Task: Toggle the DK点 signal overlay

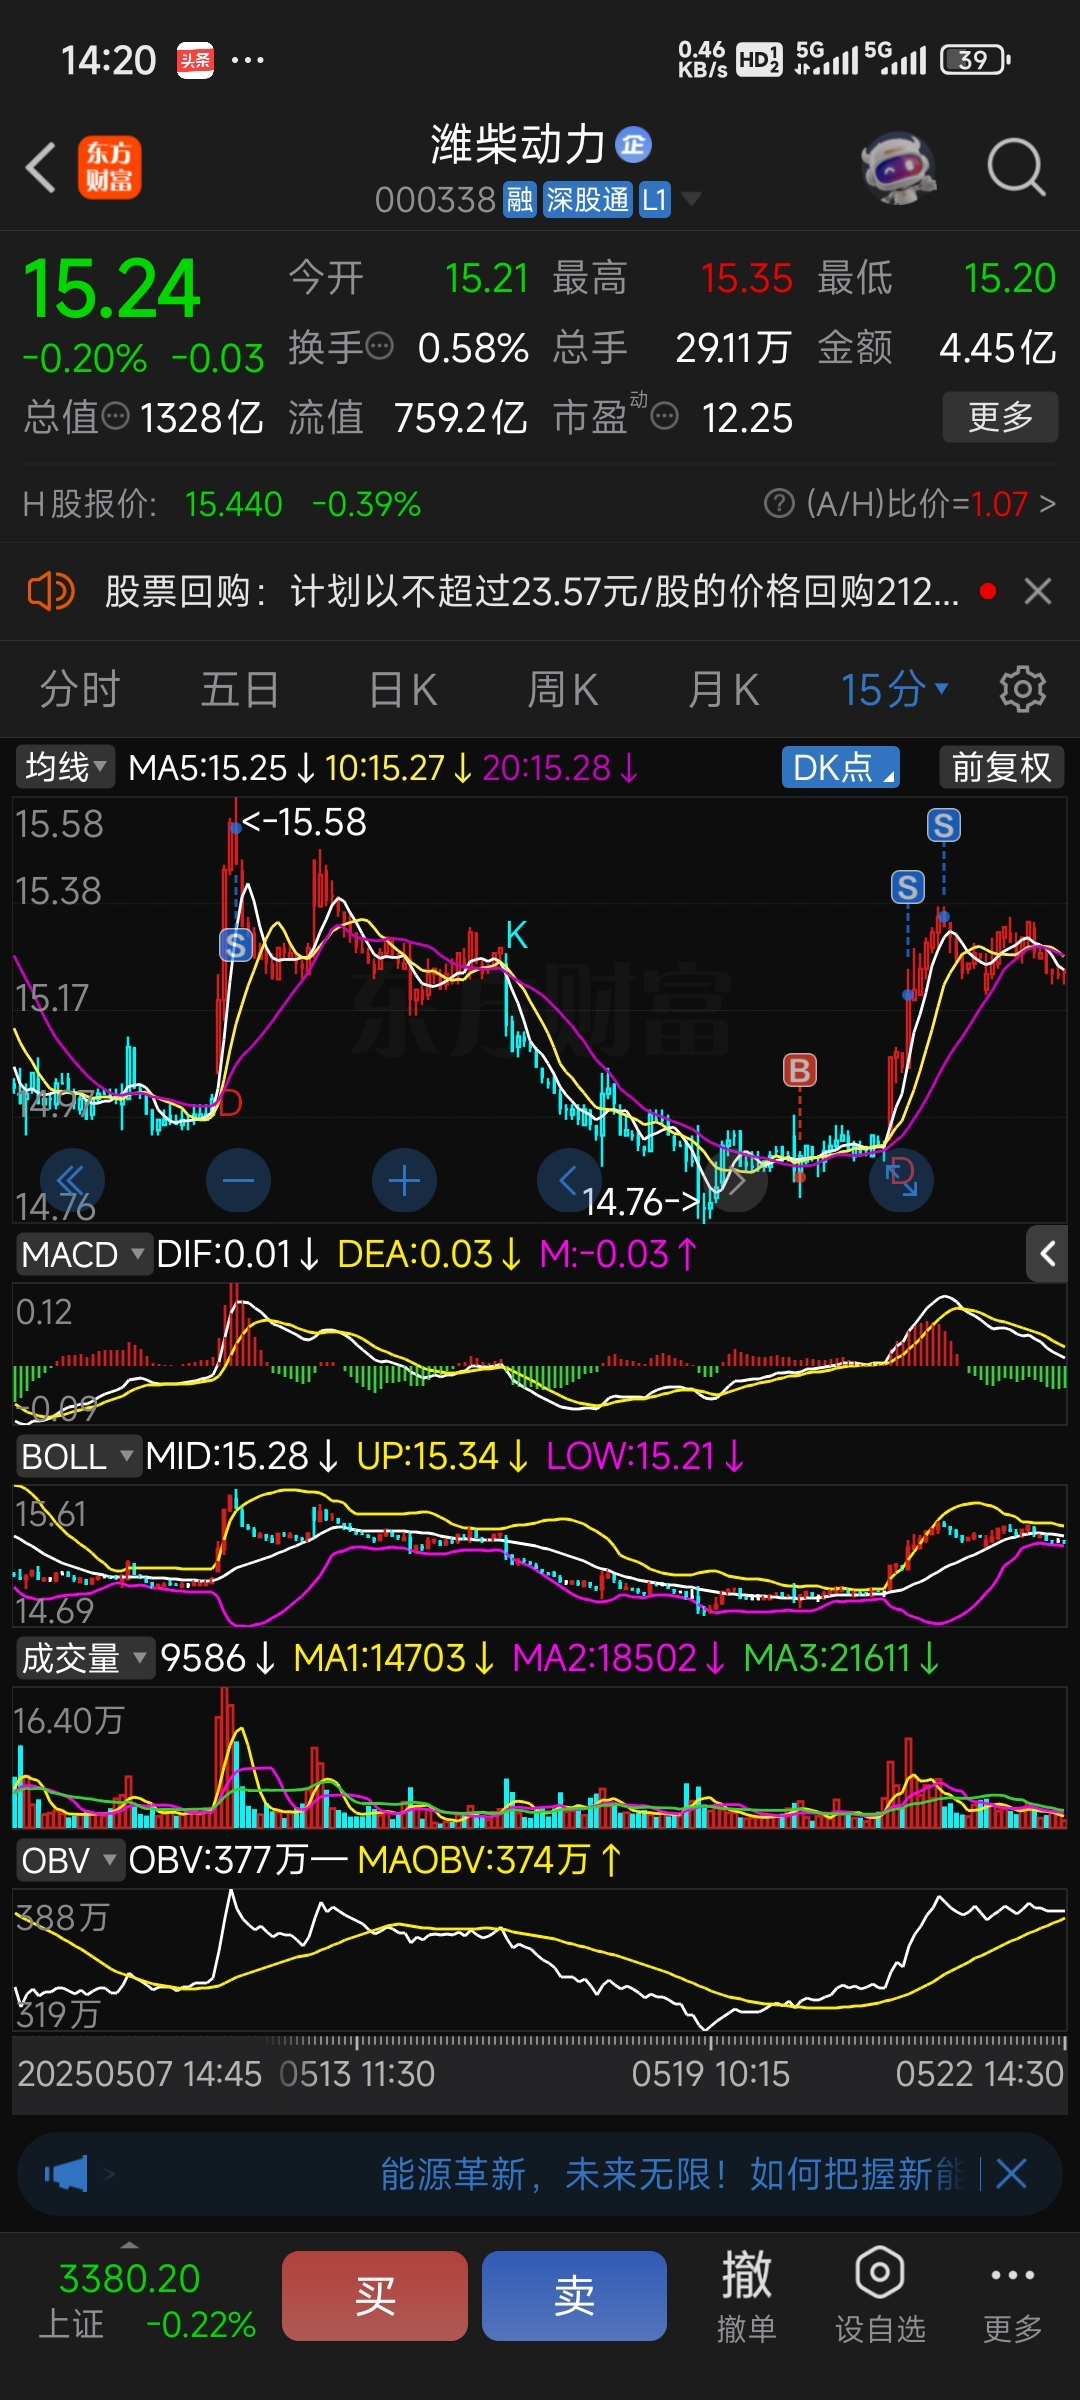Action: click(840, 767)
